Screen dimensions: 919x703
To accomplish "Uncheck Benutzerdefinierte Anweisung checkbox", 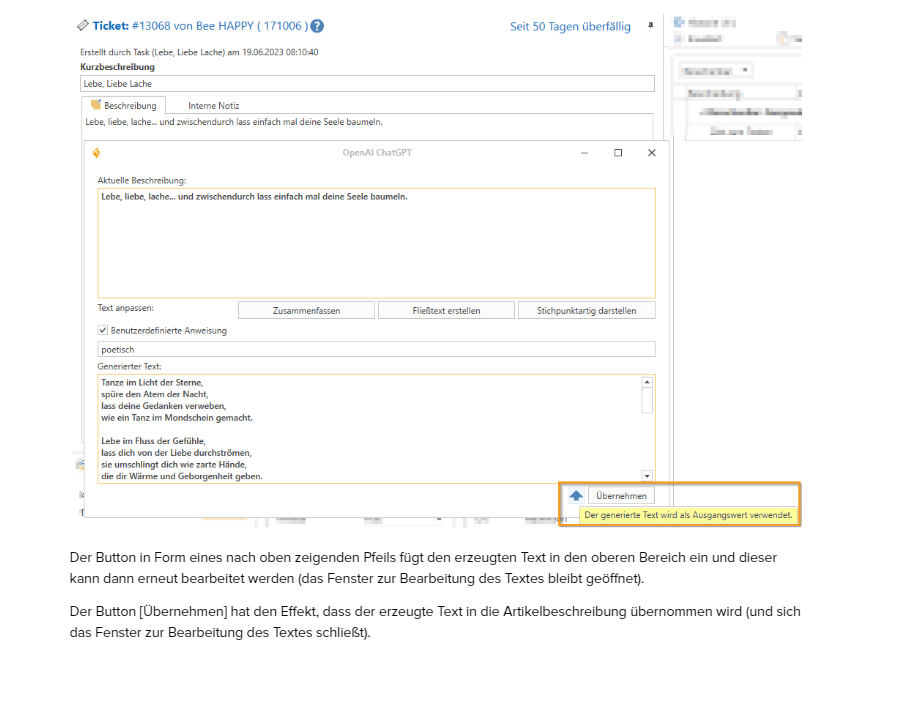I will pos(103,330).
